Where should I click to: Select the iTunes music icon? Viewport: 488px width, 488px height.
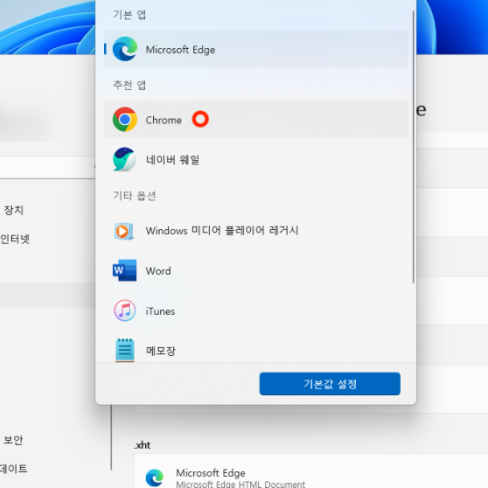[x=125, y=311]
